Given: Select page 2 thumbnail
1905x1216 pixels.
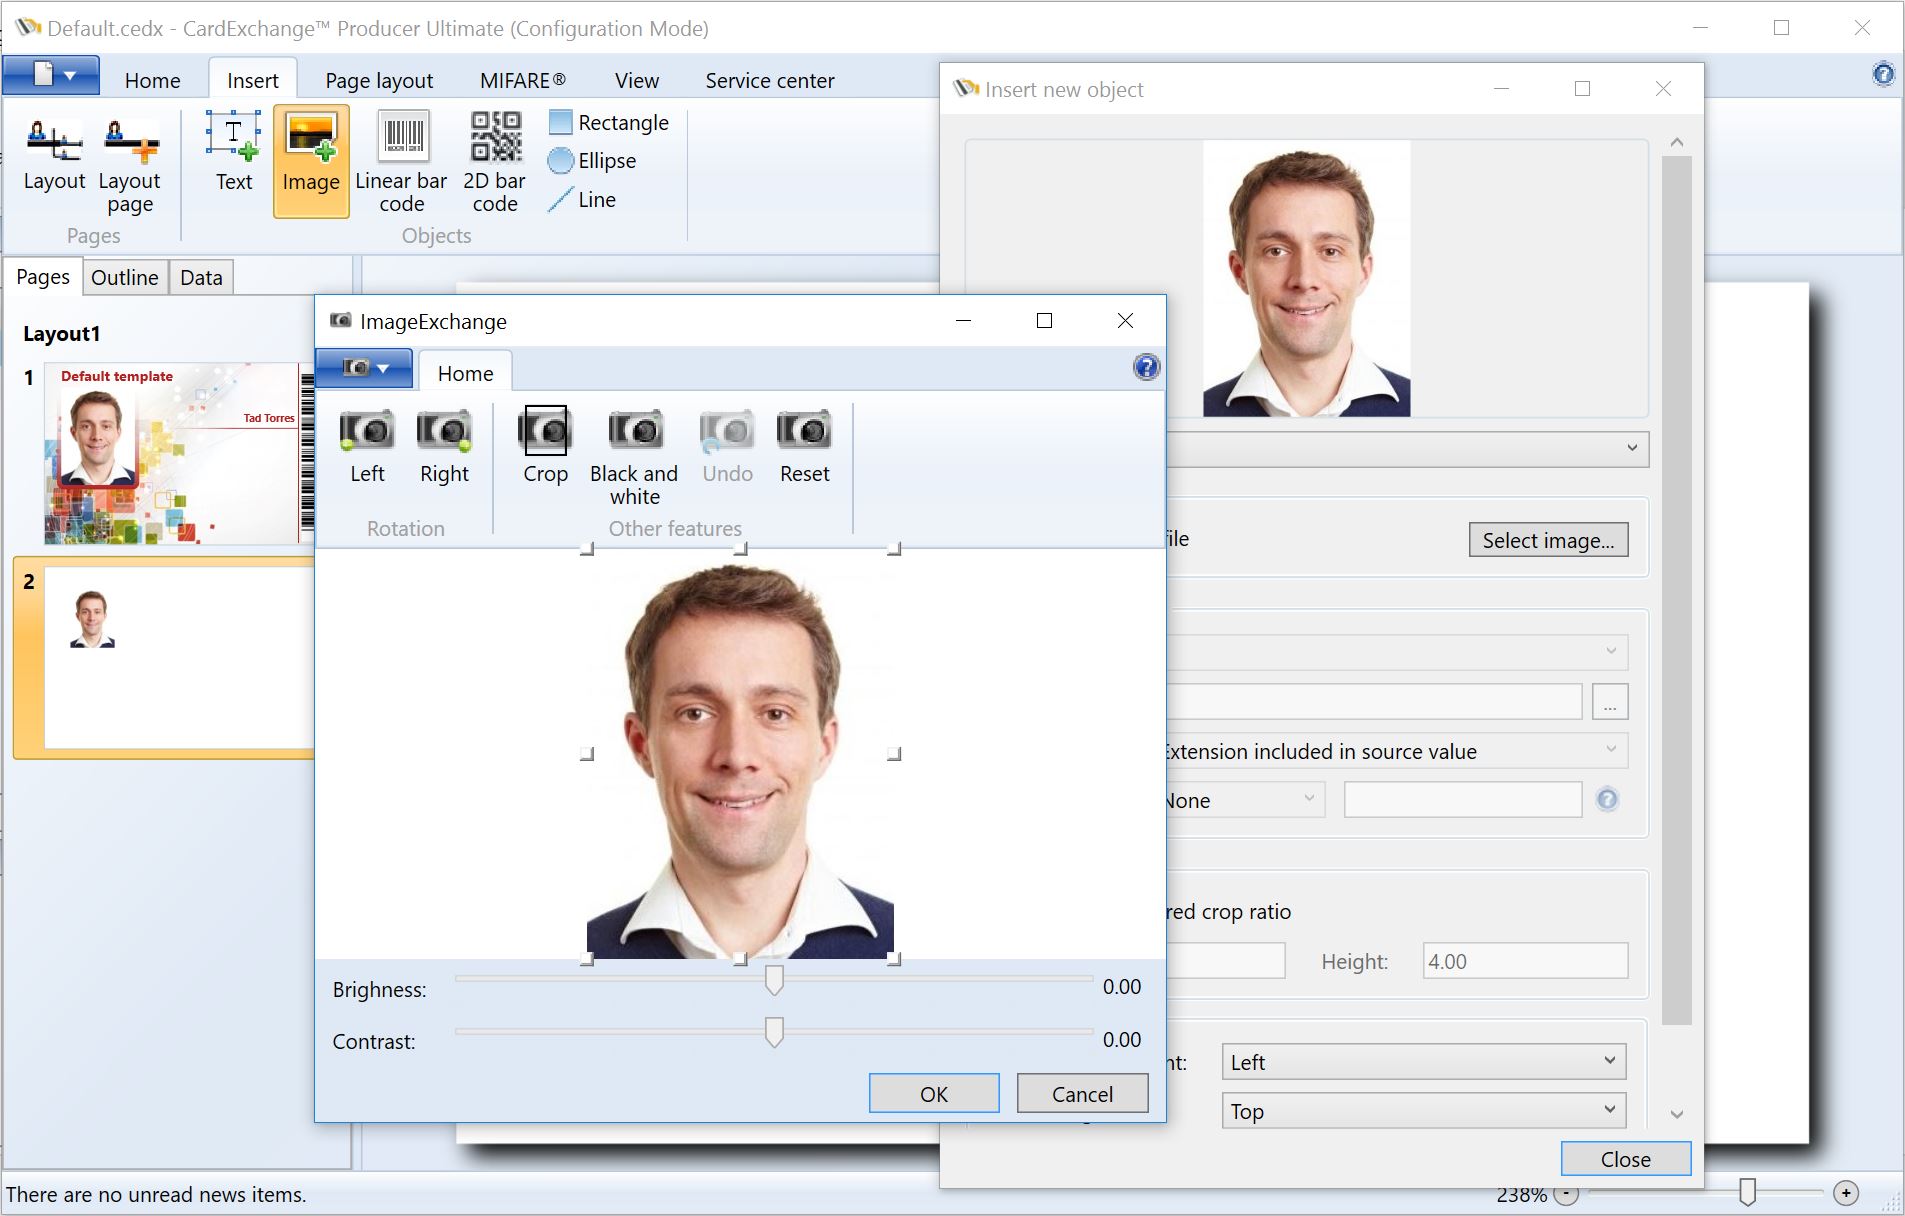Looking at the screenshot, I should click(178, 658).
